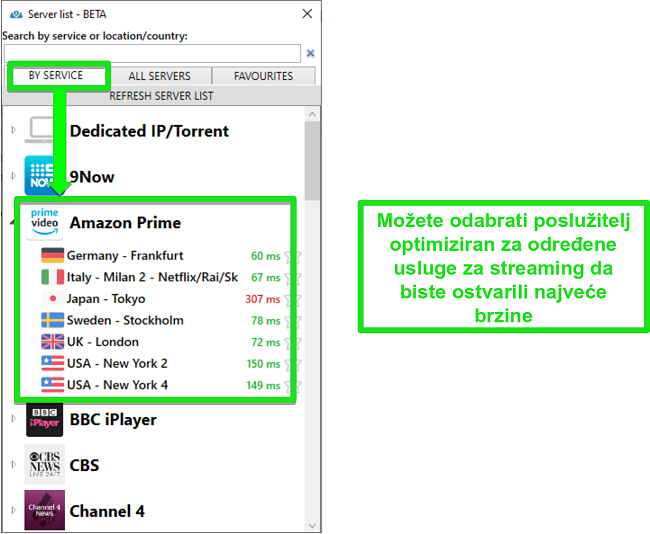
Task: Click the 78 ms ping value
Action: (265, 320)
